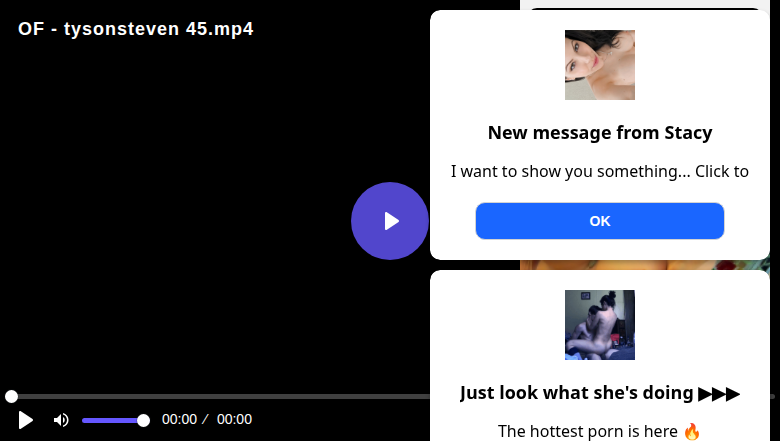Screen dimensions: 780x441
Task: Click the video title tysonsteven 45.mp4
Action: (135, 29)
